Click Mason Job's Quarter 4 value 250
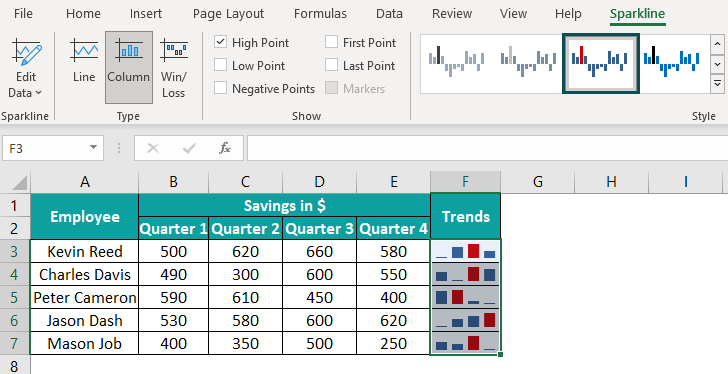728x374 pixels. [393, 343]
